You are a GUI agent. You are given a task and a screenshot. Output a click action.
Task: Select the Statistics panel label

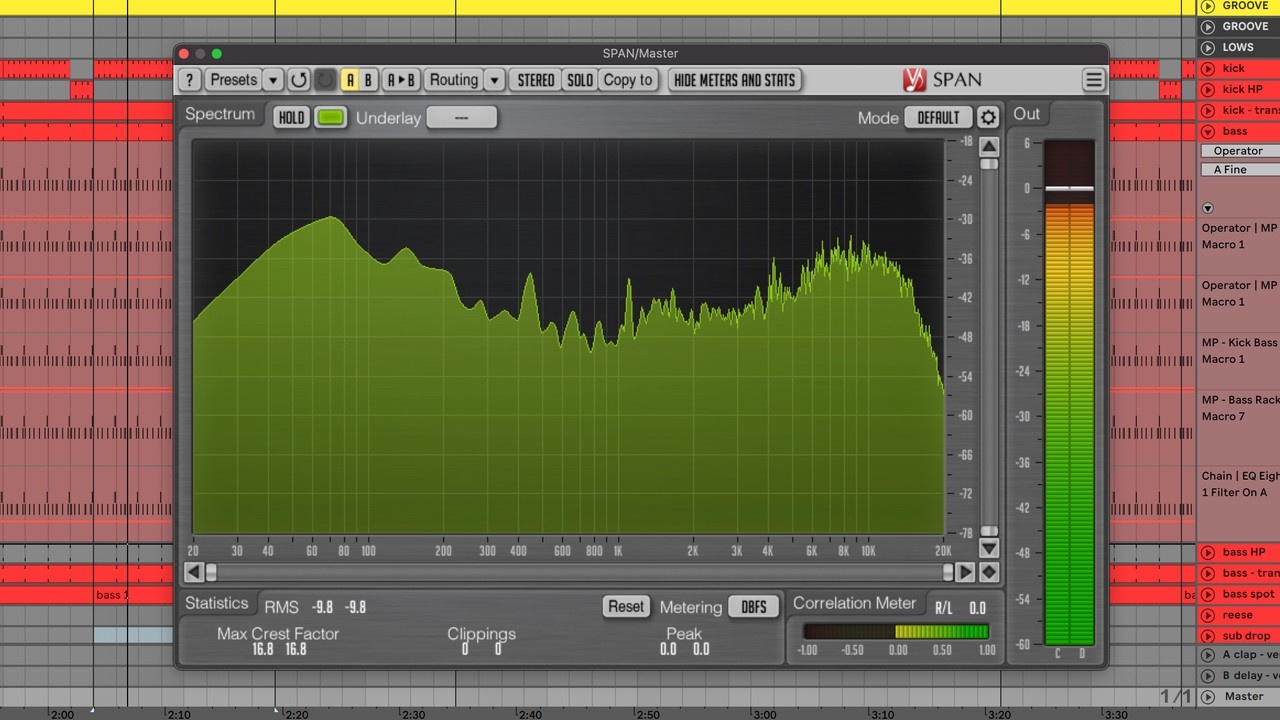pyautogui.click(x=216, y=603)
